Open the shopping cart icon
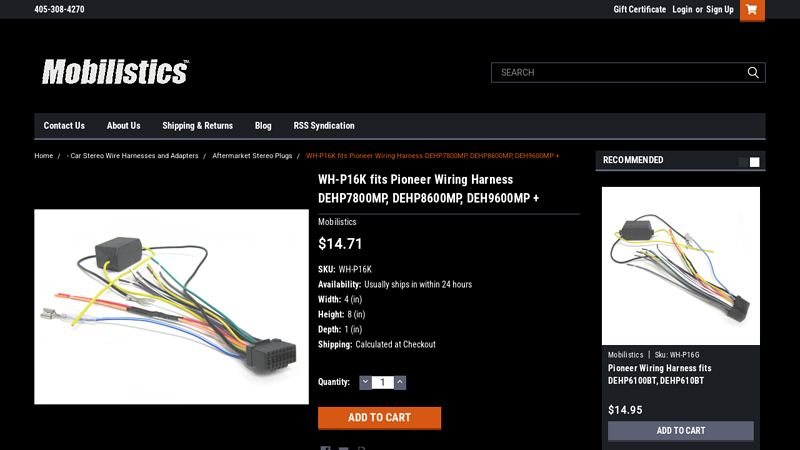800x450 pixels. [x=752, y=10]
